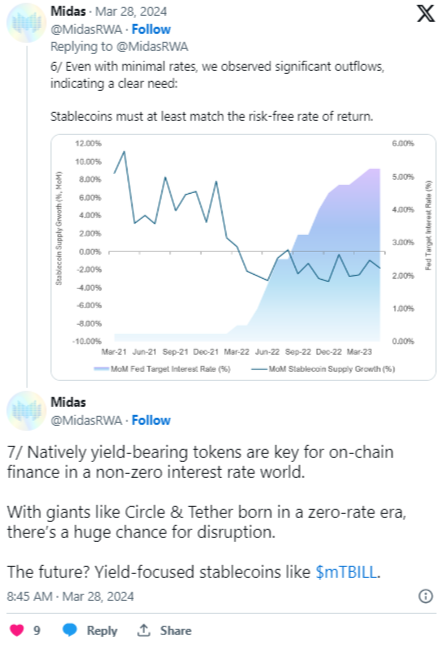Click the share upload arrow icon
This screenshot has width=446, height=646.
pos(143,630)
